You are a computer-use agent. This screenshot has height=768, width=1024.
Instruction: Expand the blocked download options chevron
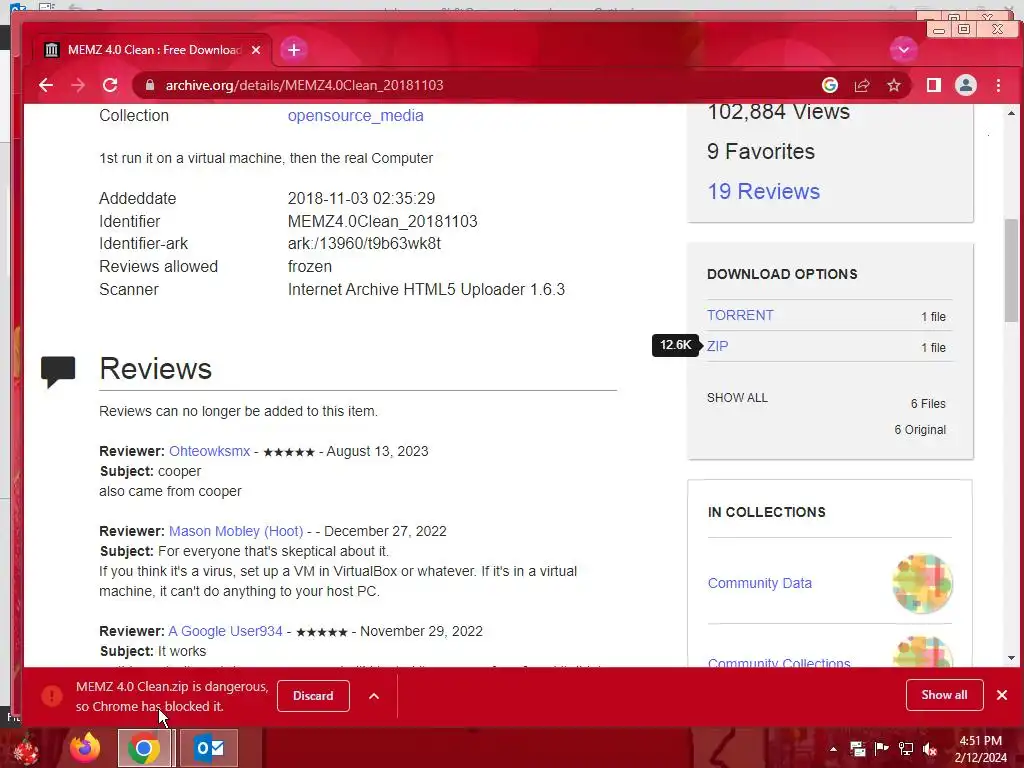pyautogui.click(x=374, y=696)
